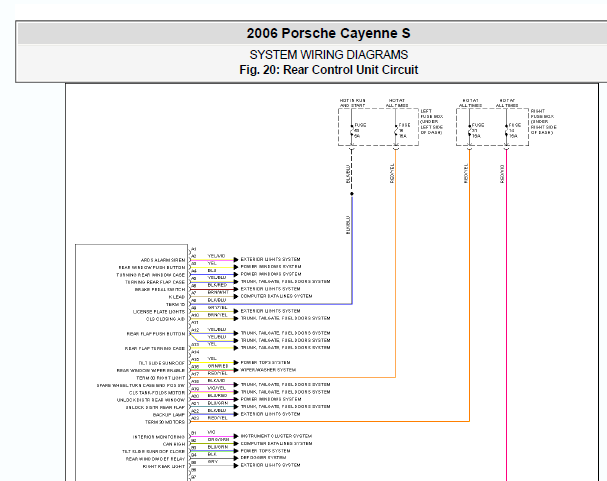
Task: Click the 'WIPER/WASHER SYSTEM' destination
Action: (x=268, y=370)
